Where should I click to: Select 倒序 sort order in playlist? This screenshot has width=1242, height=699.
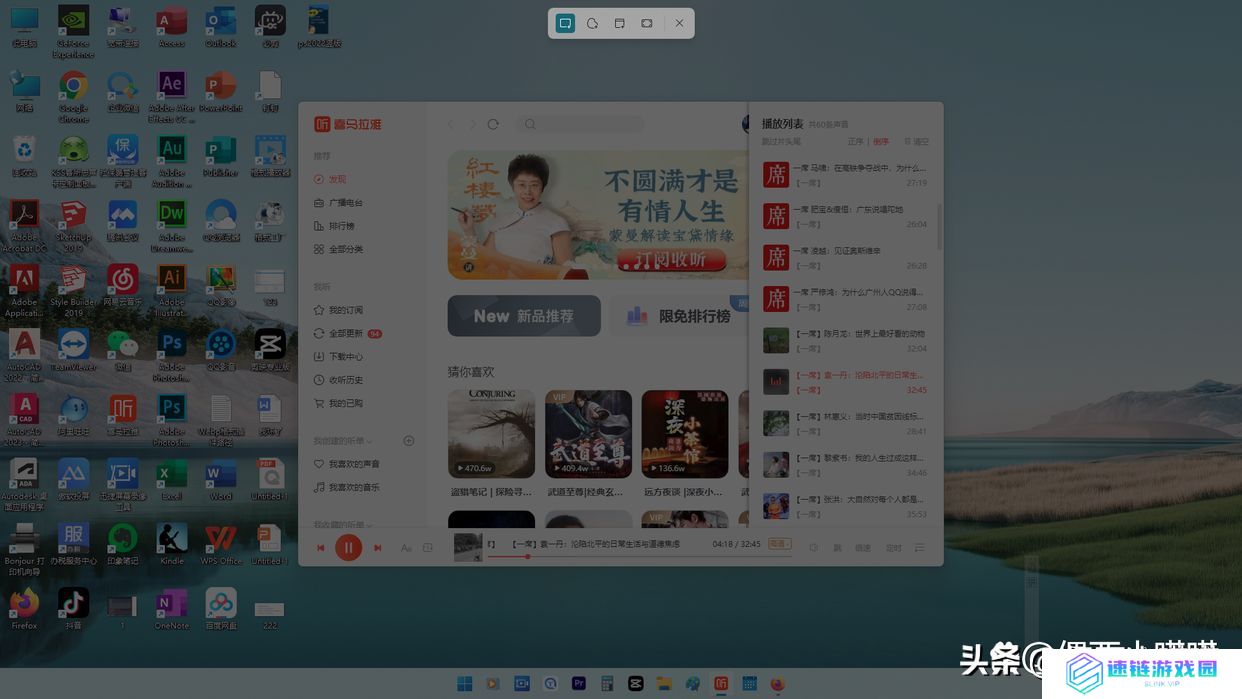(x=880, y=142)
